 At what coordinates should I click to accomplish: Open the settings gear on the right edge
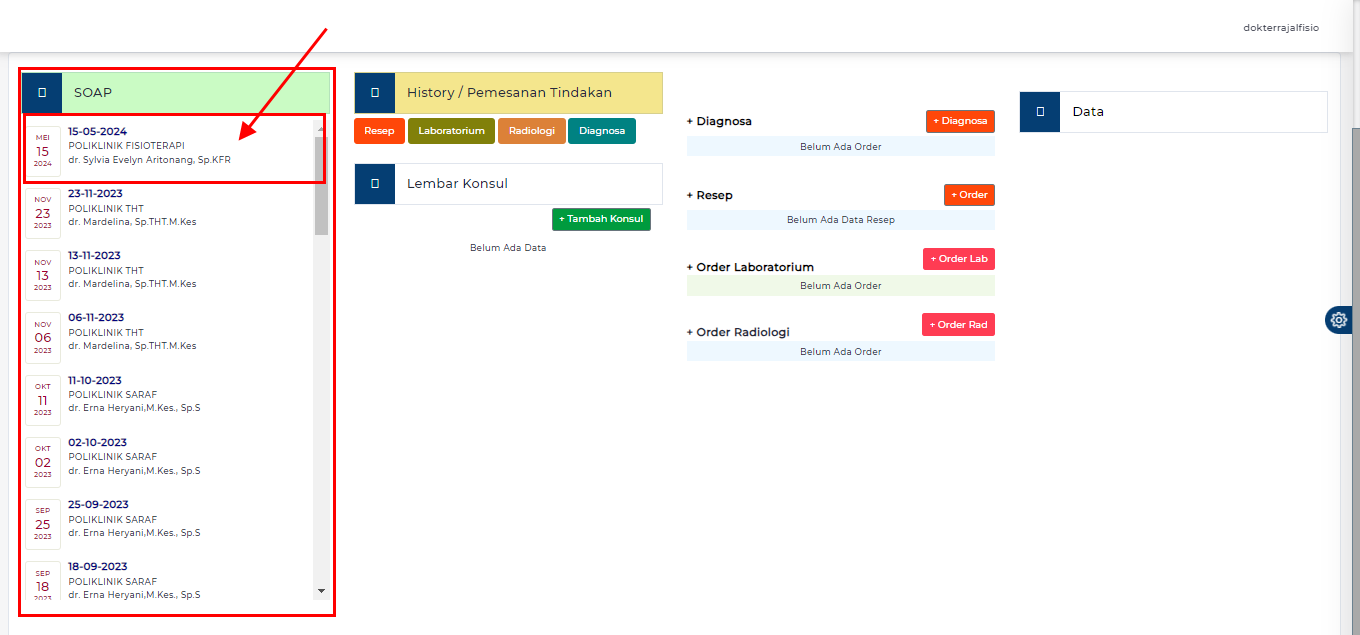tap(1338, 320)
